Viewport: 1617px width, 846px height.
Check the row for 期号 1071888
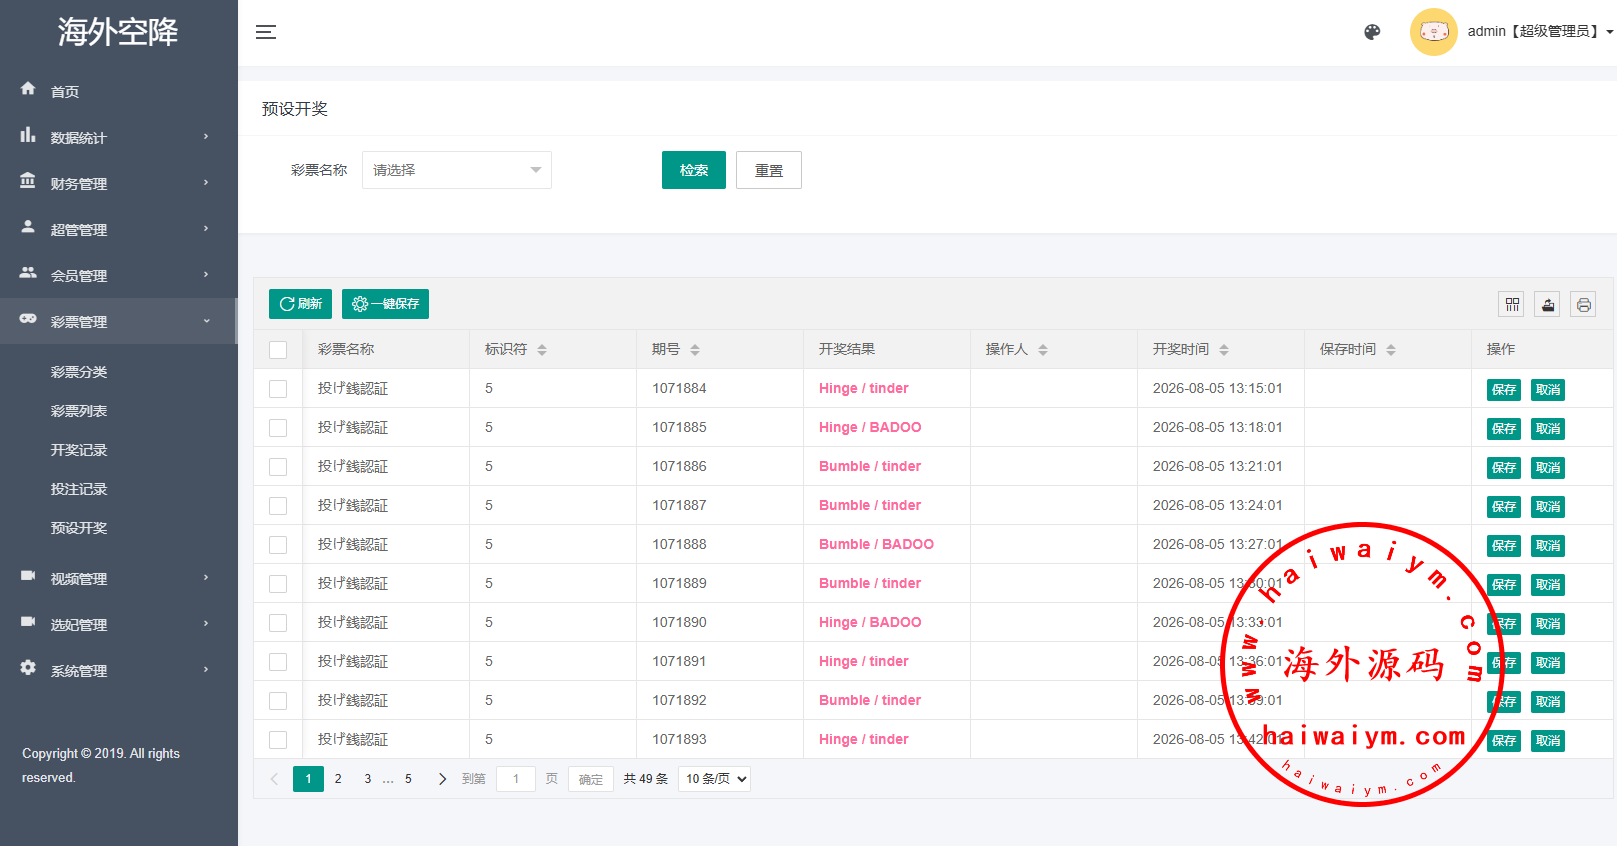(x=278, y=545)
